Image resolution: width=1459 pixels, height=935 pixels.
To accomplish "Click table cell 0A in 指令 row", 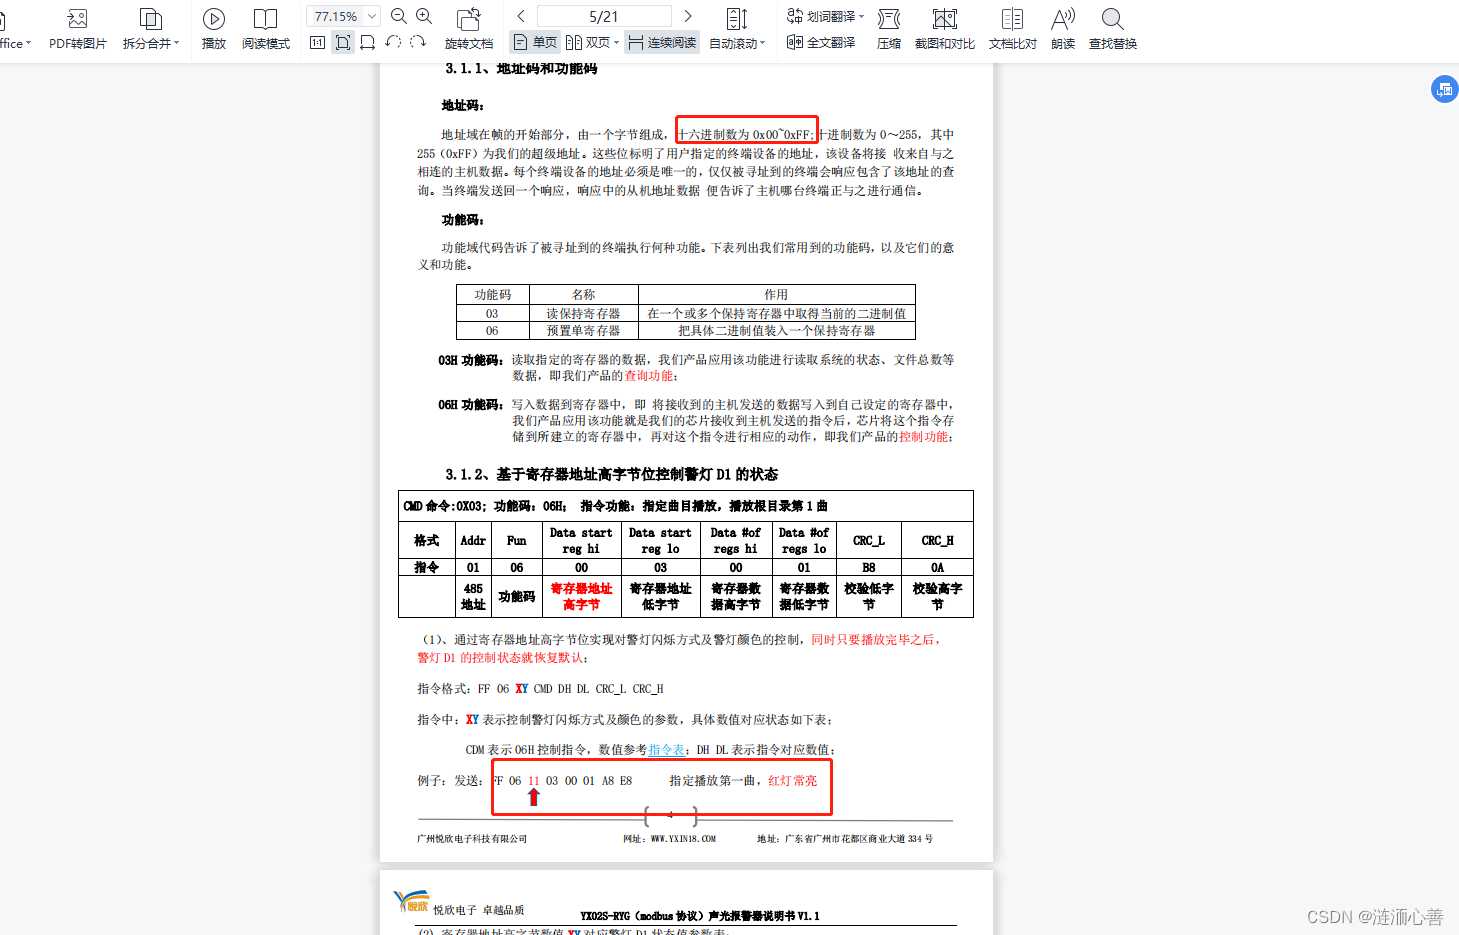I will [937, 568].
